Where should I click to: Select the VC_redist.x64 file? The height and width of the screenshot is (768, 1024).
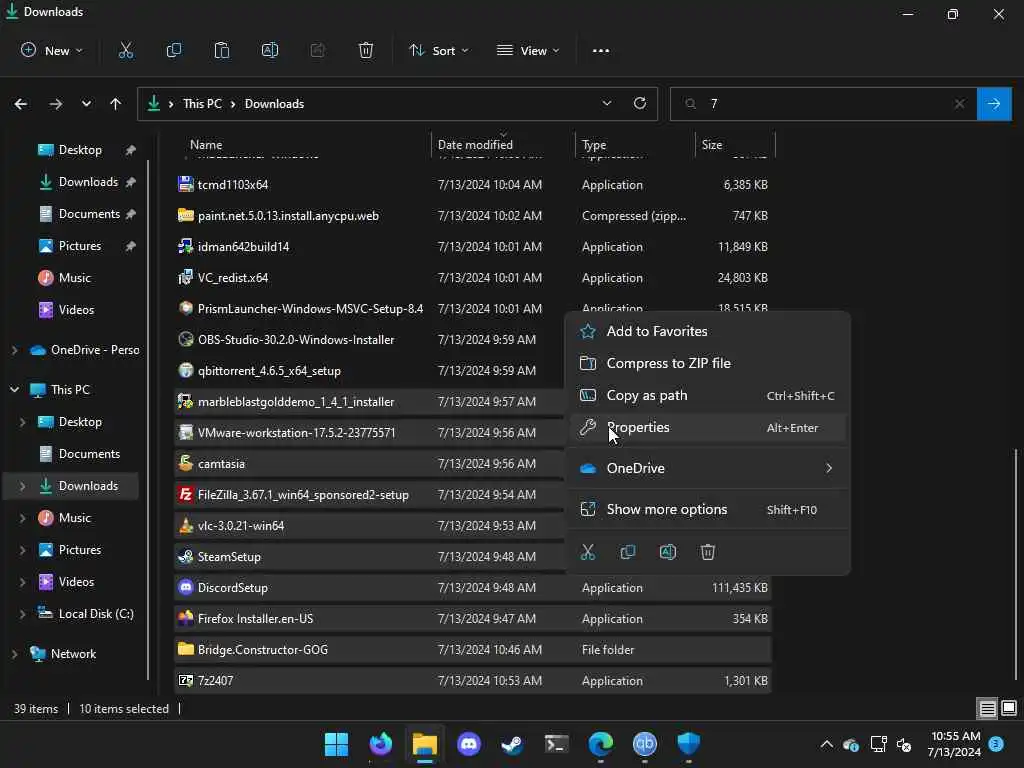[x=473, y=278]
